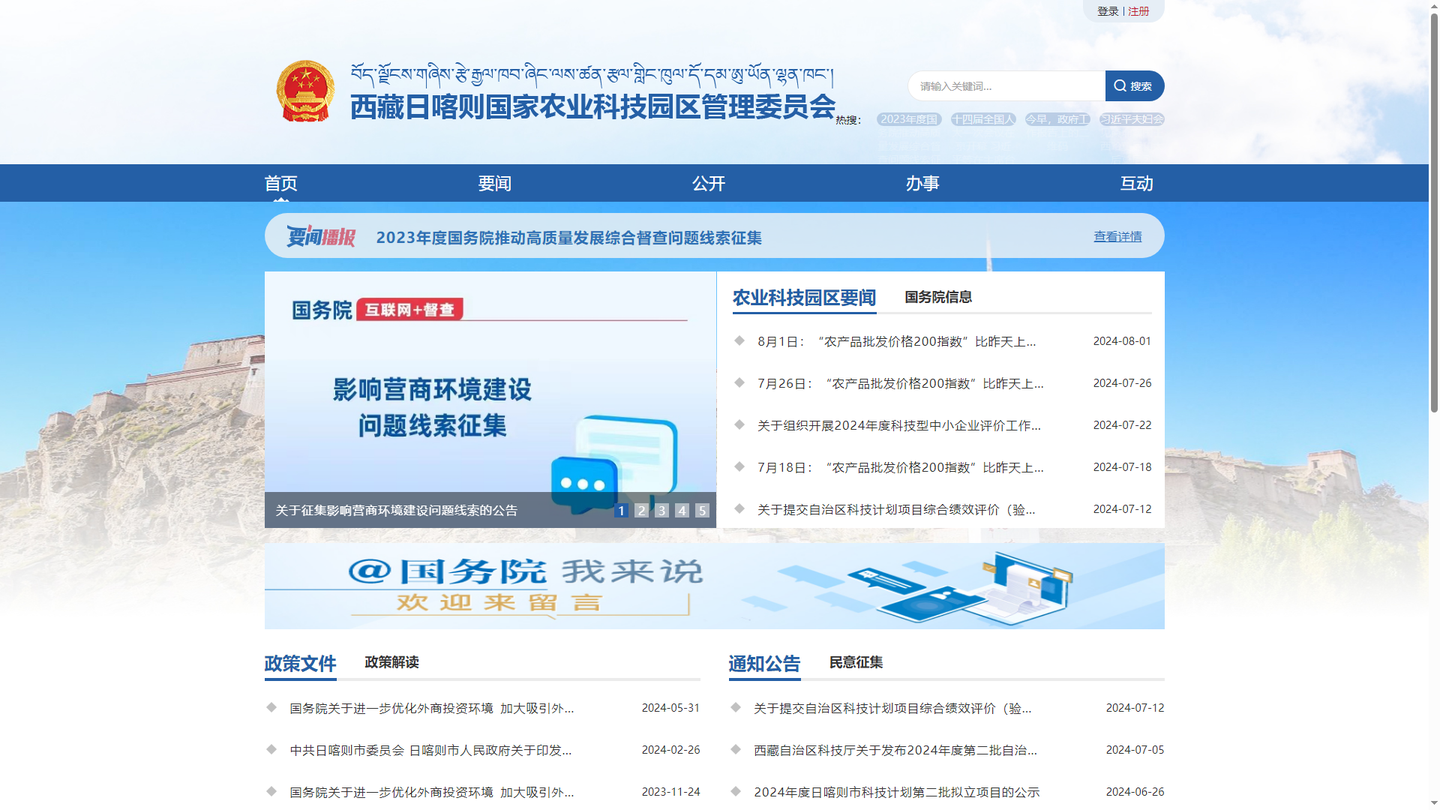This screenshot has height=810, width=1440.
Task: Open the 办事 navigation menu item
Action: [x=923, y=183]
